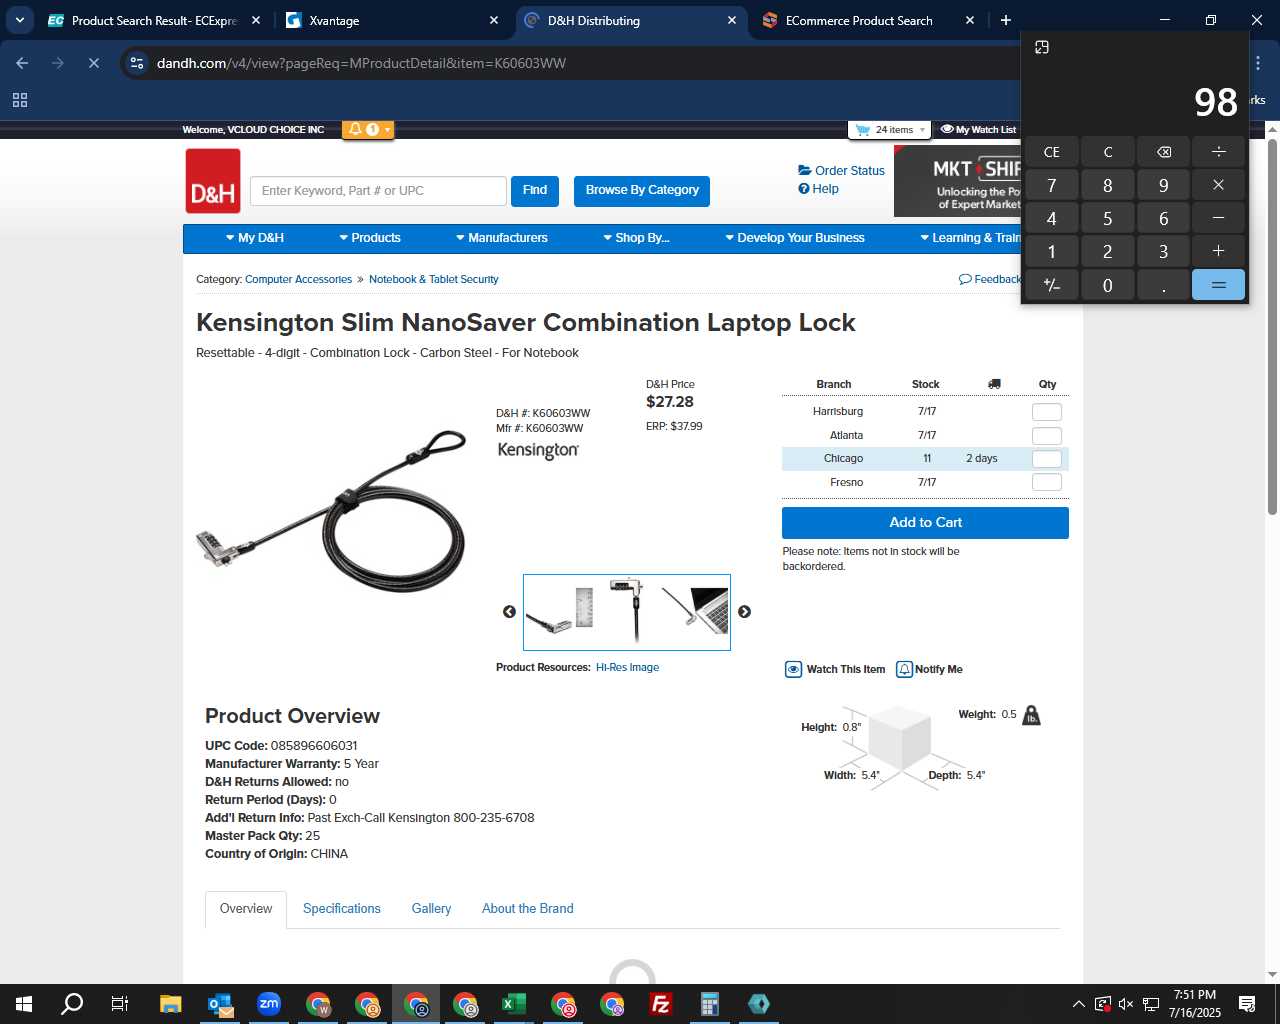Screen dimensions: 1280x1024
Task: Stop loading the page
Action: pyautogui.click(x=93, y=63)
